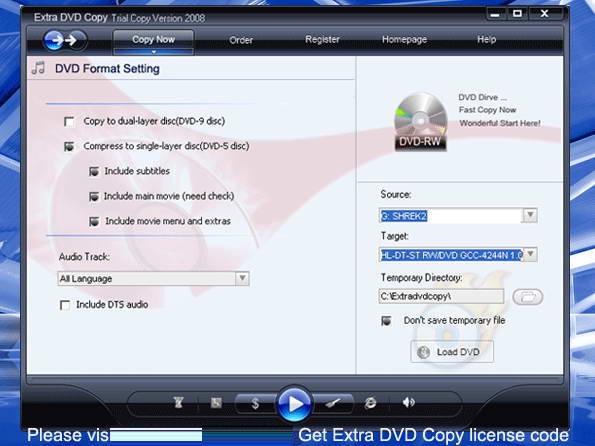
Task: Toggle Include subtitles checkbox
Action: [94, 171]
